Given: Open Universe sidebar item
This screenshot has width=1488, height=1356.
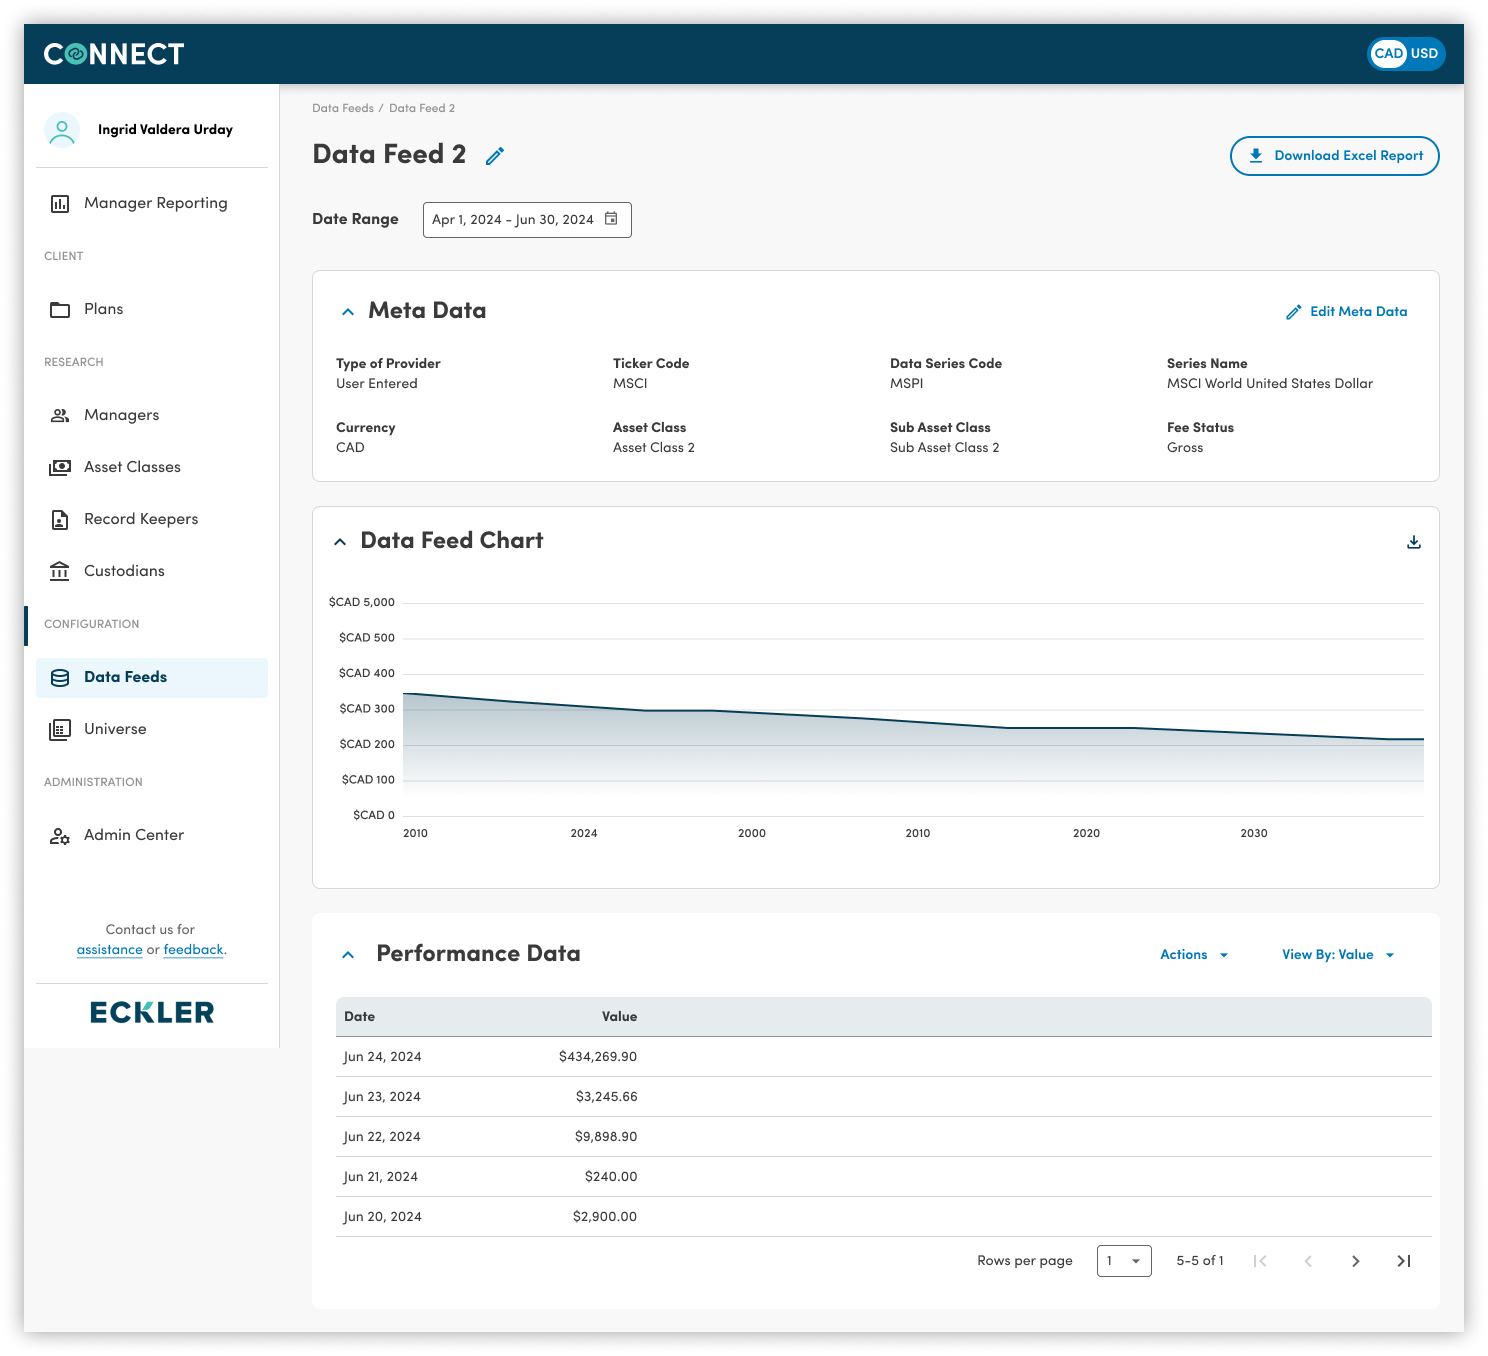Looking at the screenshot, I should pos(115,729).
